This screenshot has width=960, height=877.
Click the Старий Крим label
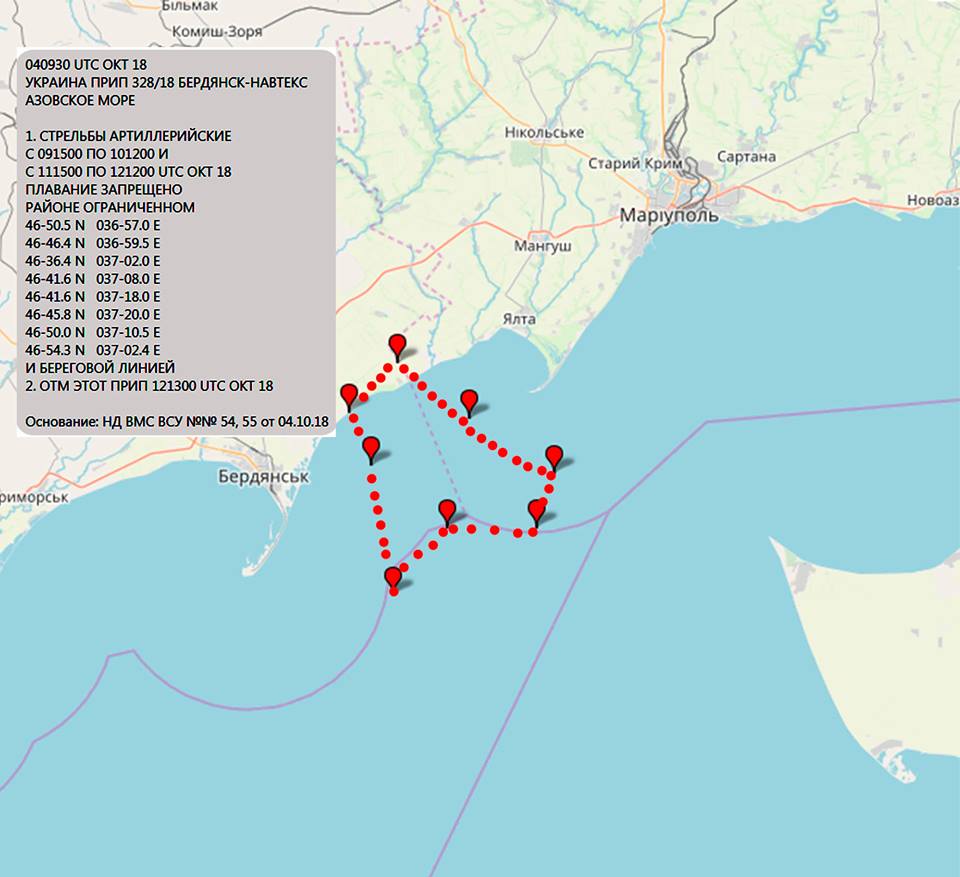(635, 163)
